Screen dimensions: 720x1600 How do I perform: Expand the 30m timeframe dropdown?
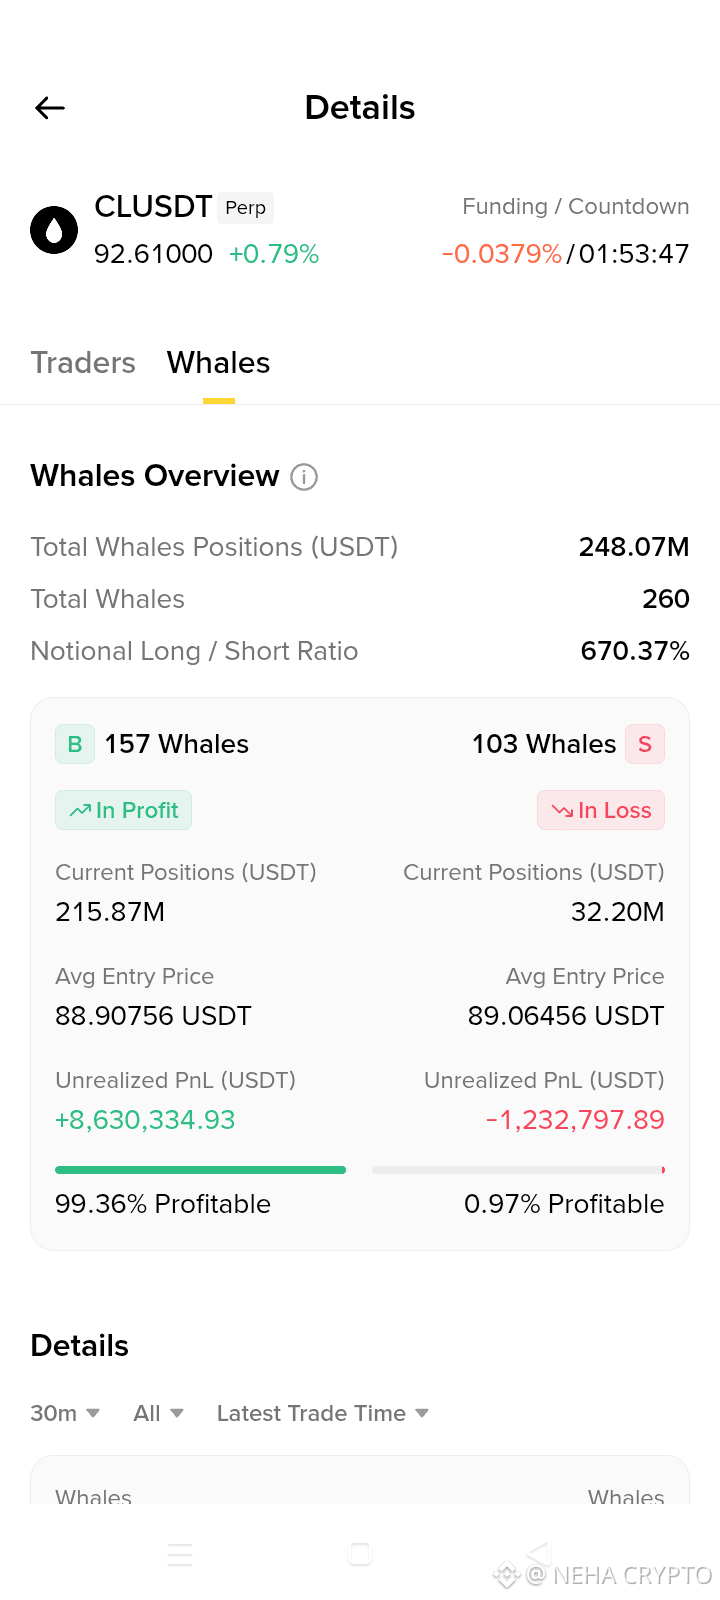click(65, 1413)
